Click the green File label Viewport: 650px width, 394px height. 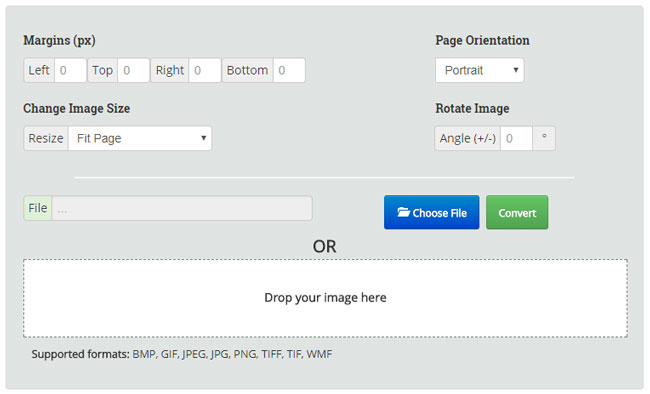(38, 208)
